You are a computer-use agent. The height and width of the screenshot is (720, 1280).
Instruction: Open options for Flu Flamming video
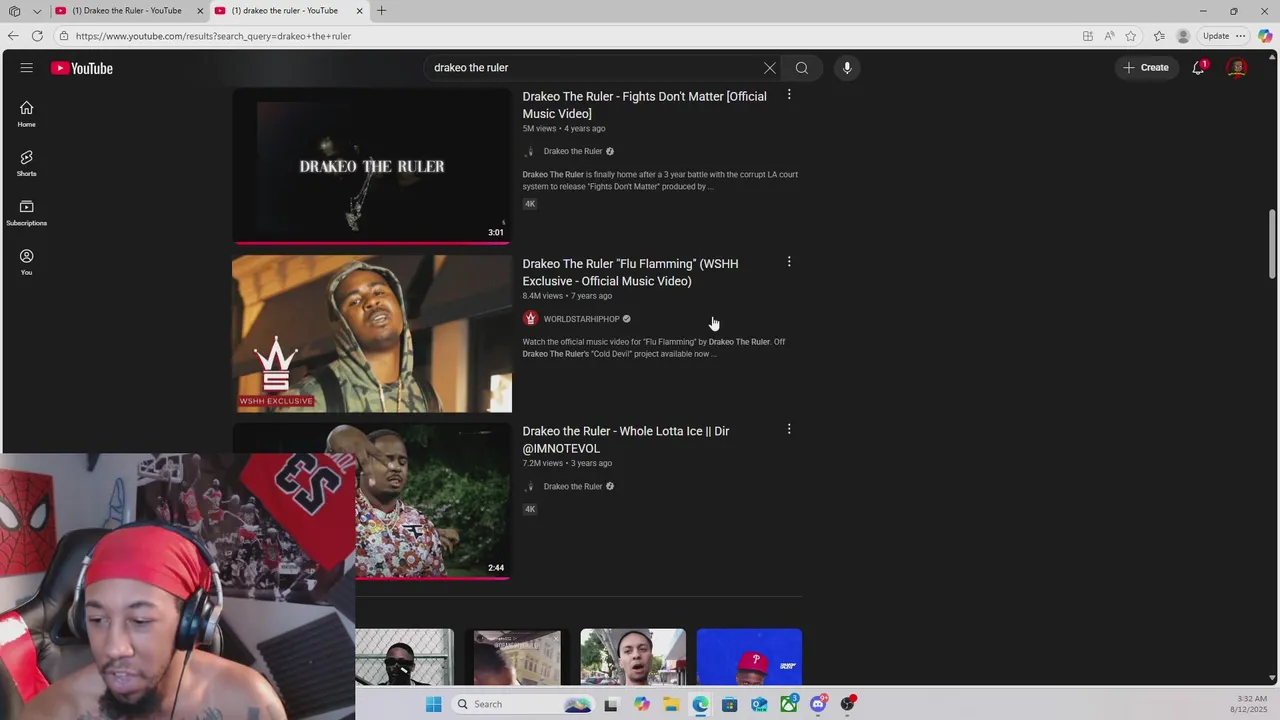coord(789,262)
